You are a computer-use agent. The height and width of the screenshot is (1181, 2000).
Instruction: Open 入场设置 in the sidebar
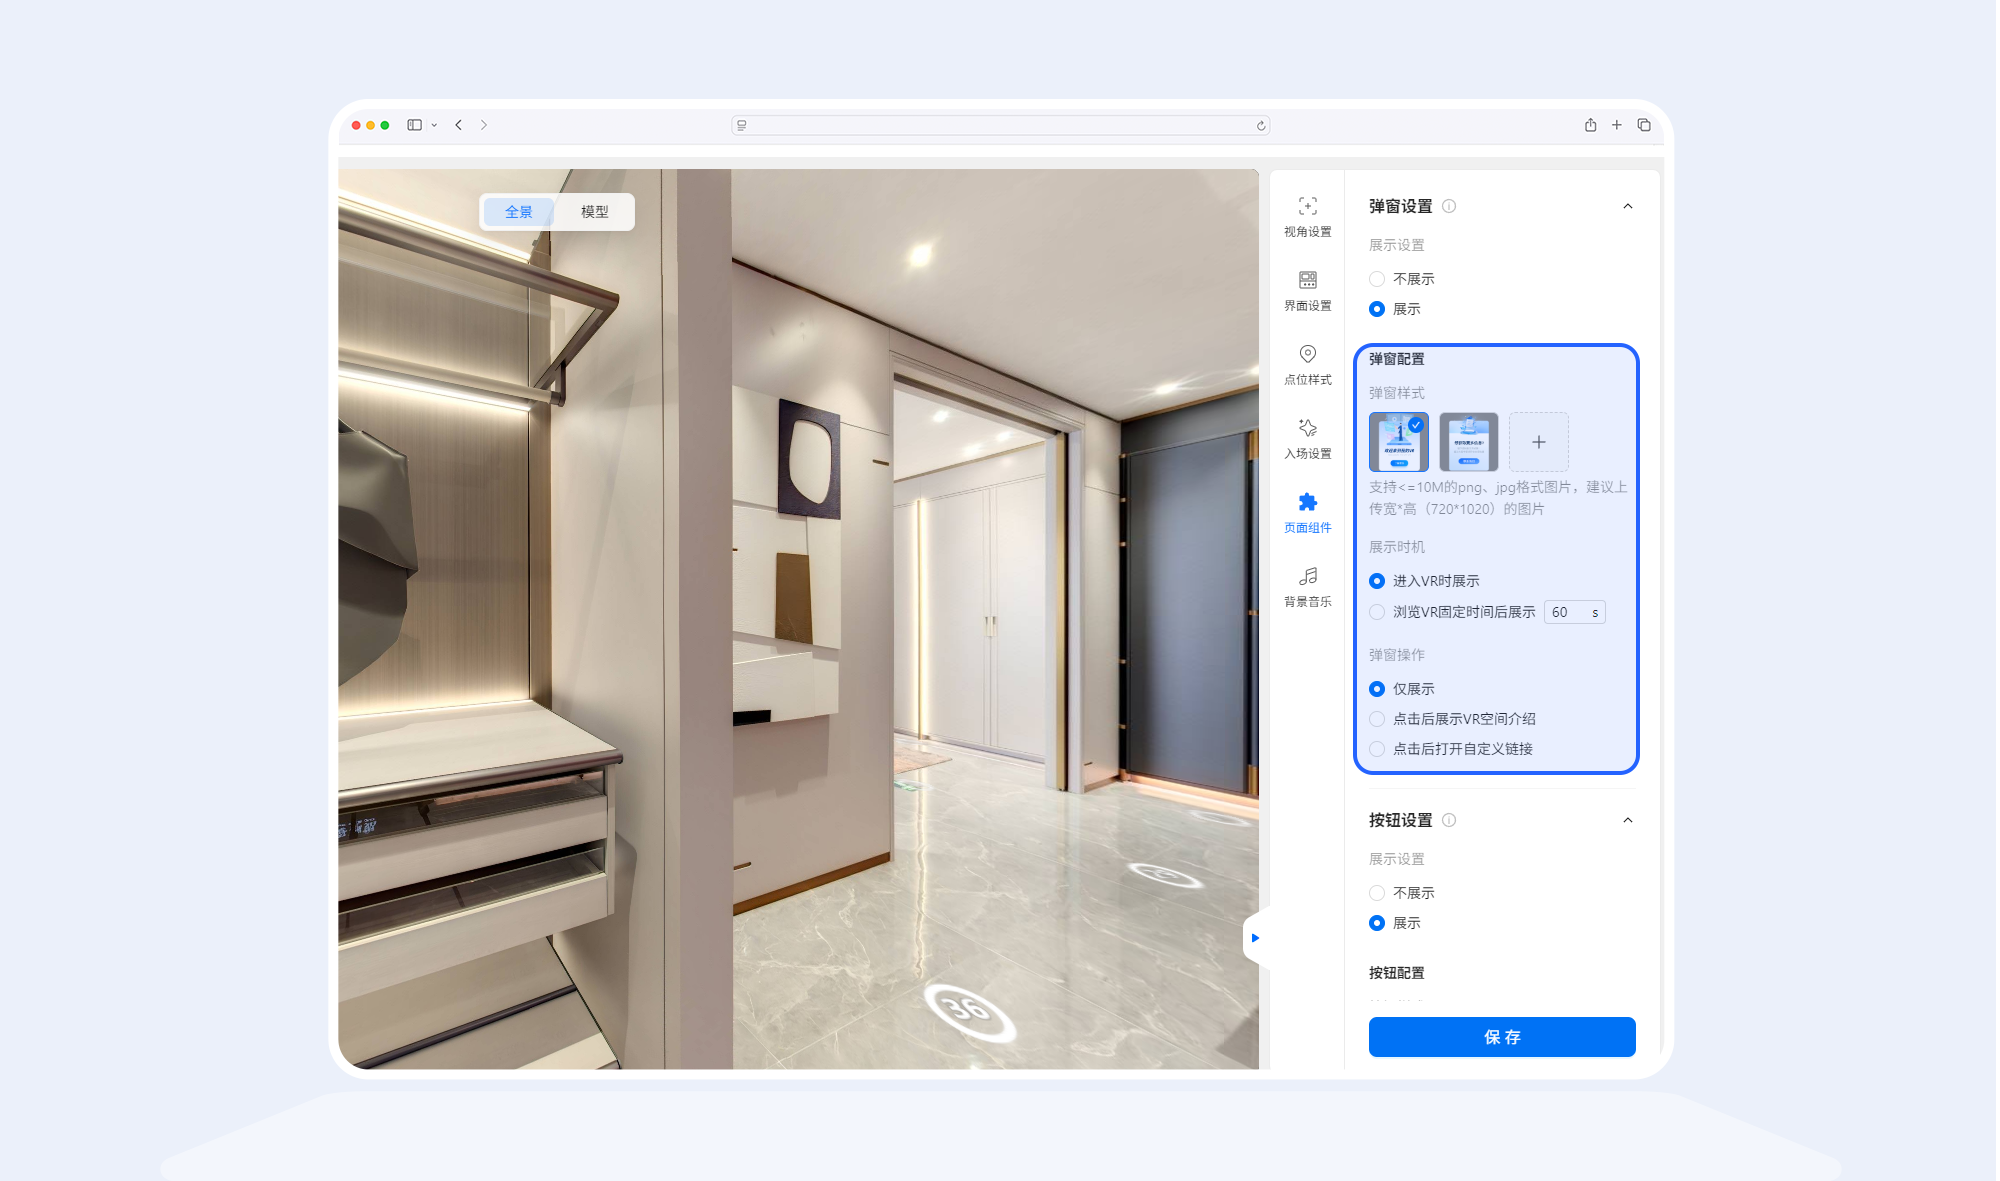(x=1307, y=438)
